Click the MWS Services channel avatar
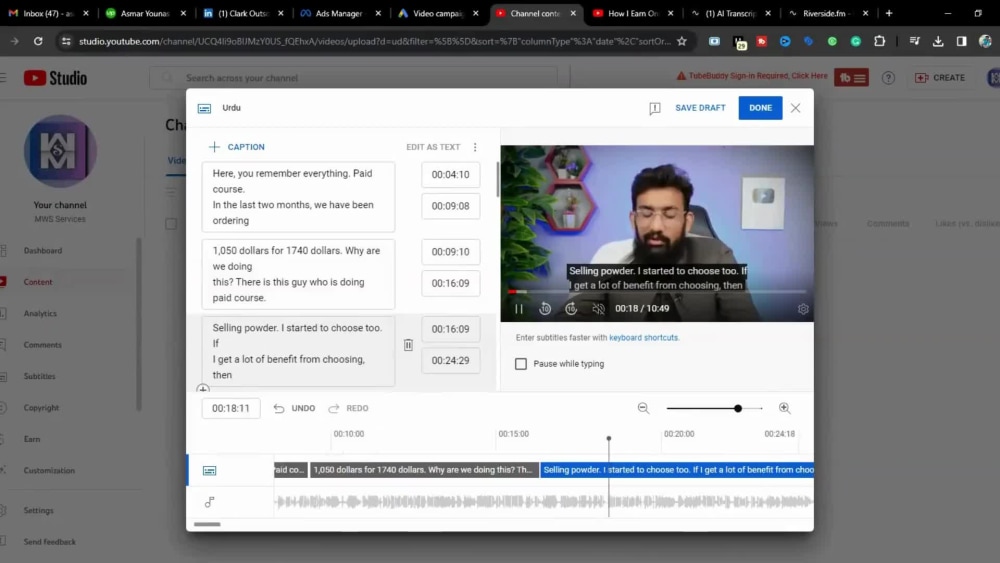 point(60,151)
